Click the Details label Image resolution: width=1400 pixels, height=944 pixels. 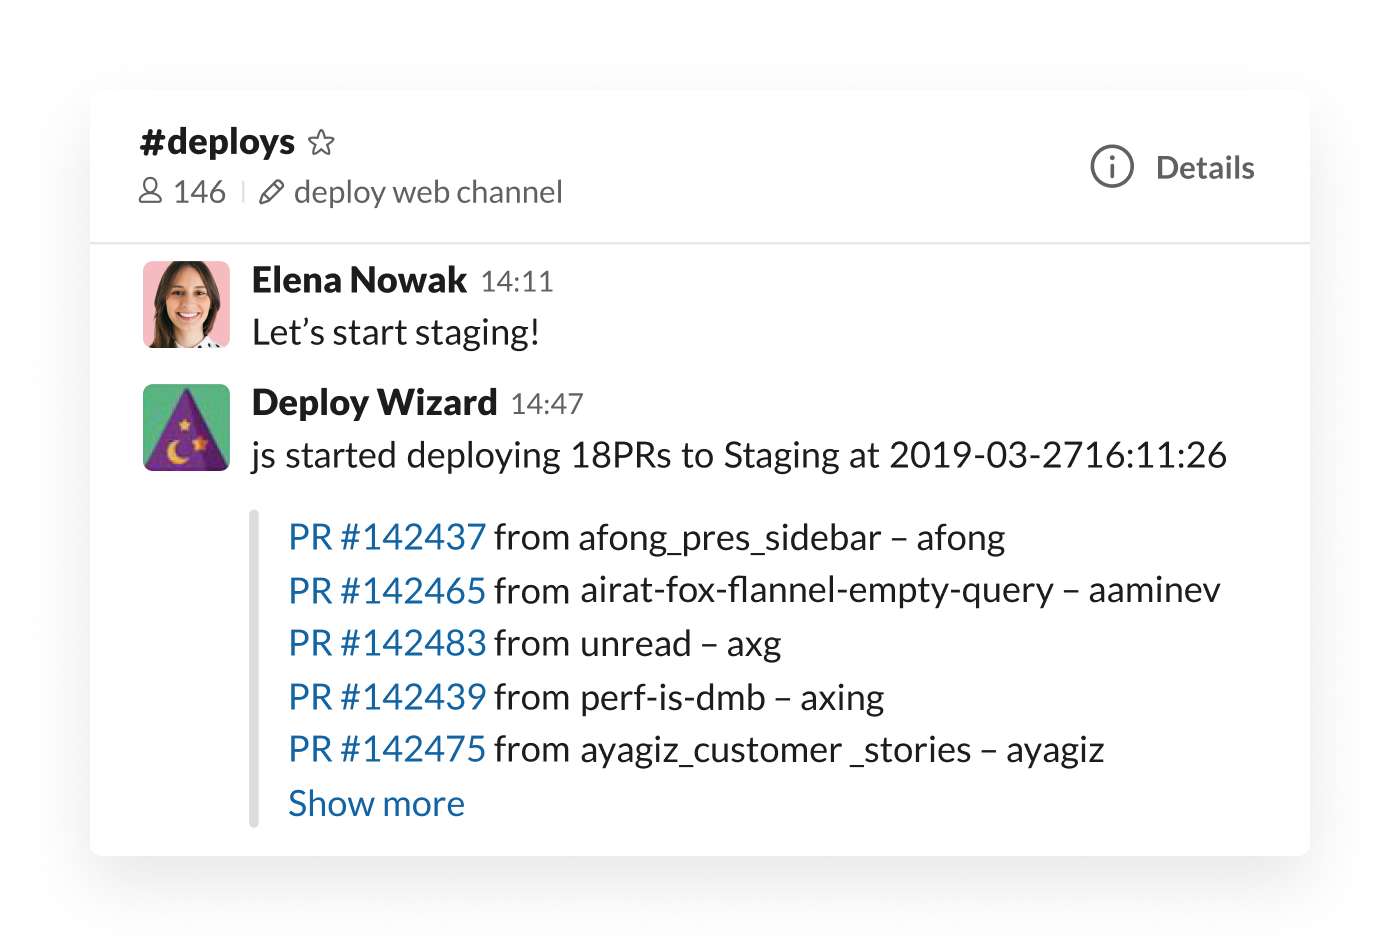click(x=1205, y=168)
